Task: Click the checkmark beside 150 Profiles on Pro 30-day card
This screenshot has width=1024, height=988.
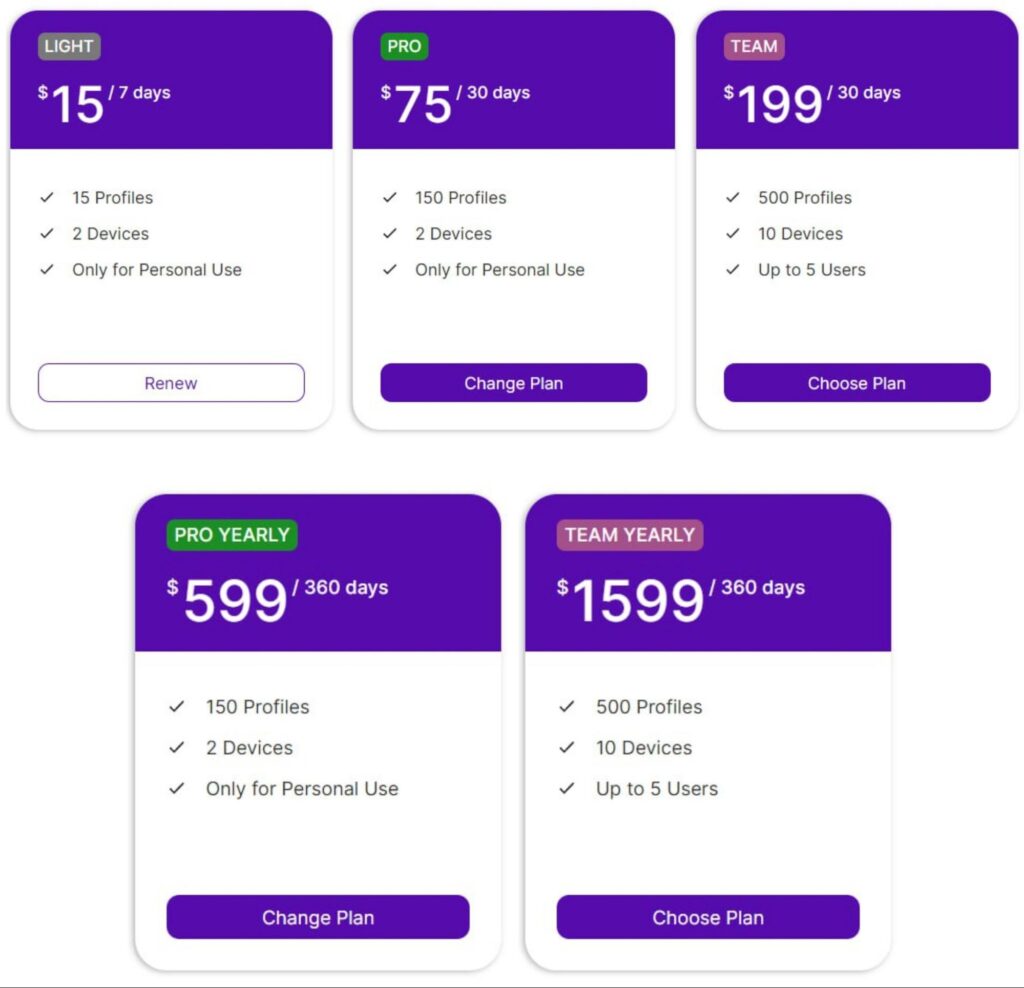Action: (390, 197)
